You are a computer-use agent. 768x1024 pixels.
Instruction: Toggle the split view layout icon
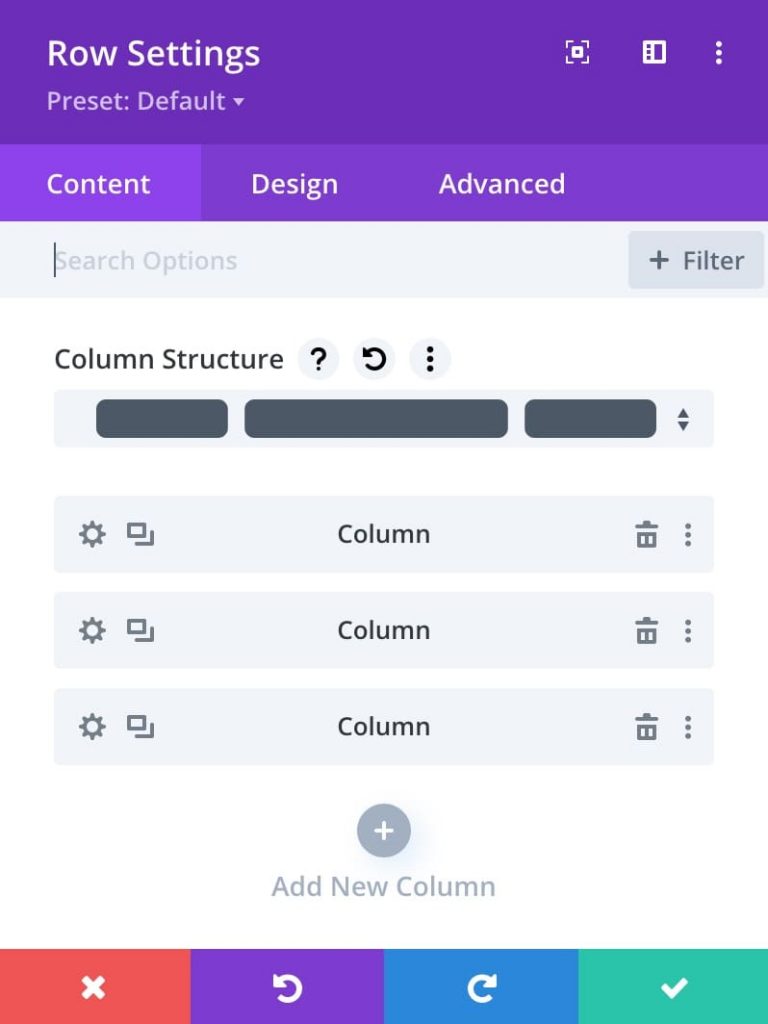pyautogui.click(x=653, y=53)
